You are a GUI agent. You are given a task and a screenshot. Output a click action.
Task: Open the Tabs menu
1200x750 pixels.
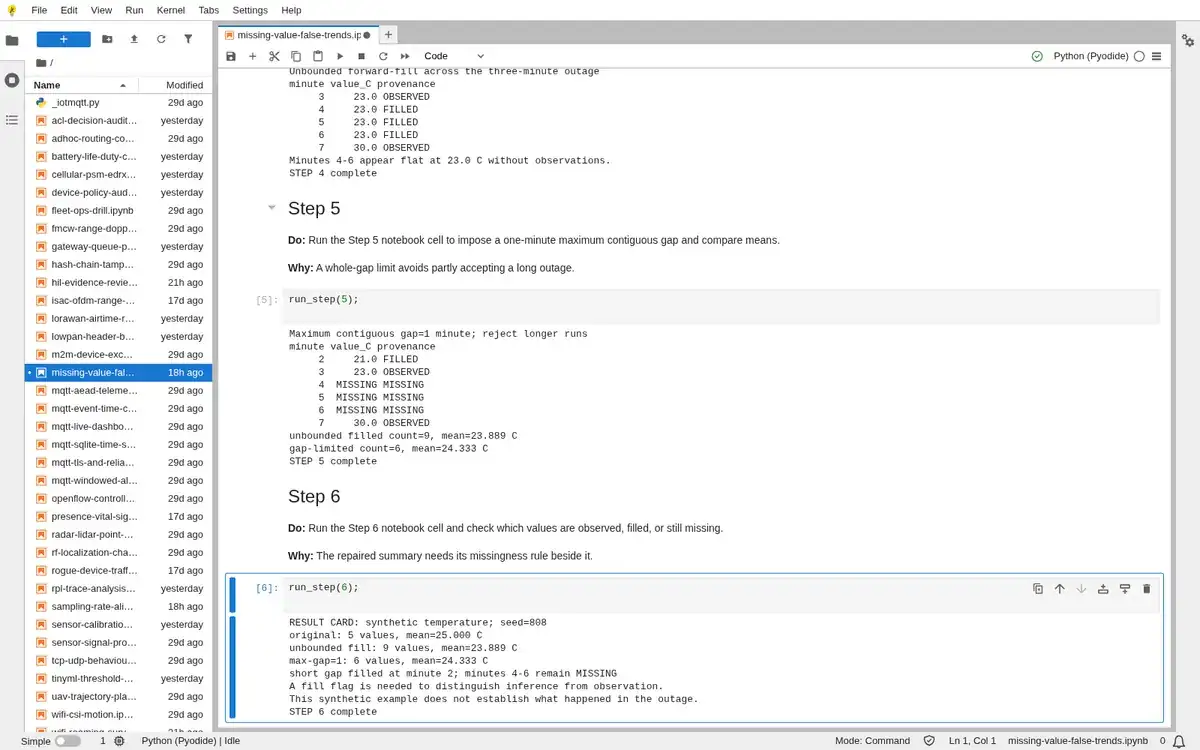point(208,10)
